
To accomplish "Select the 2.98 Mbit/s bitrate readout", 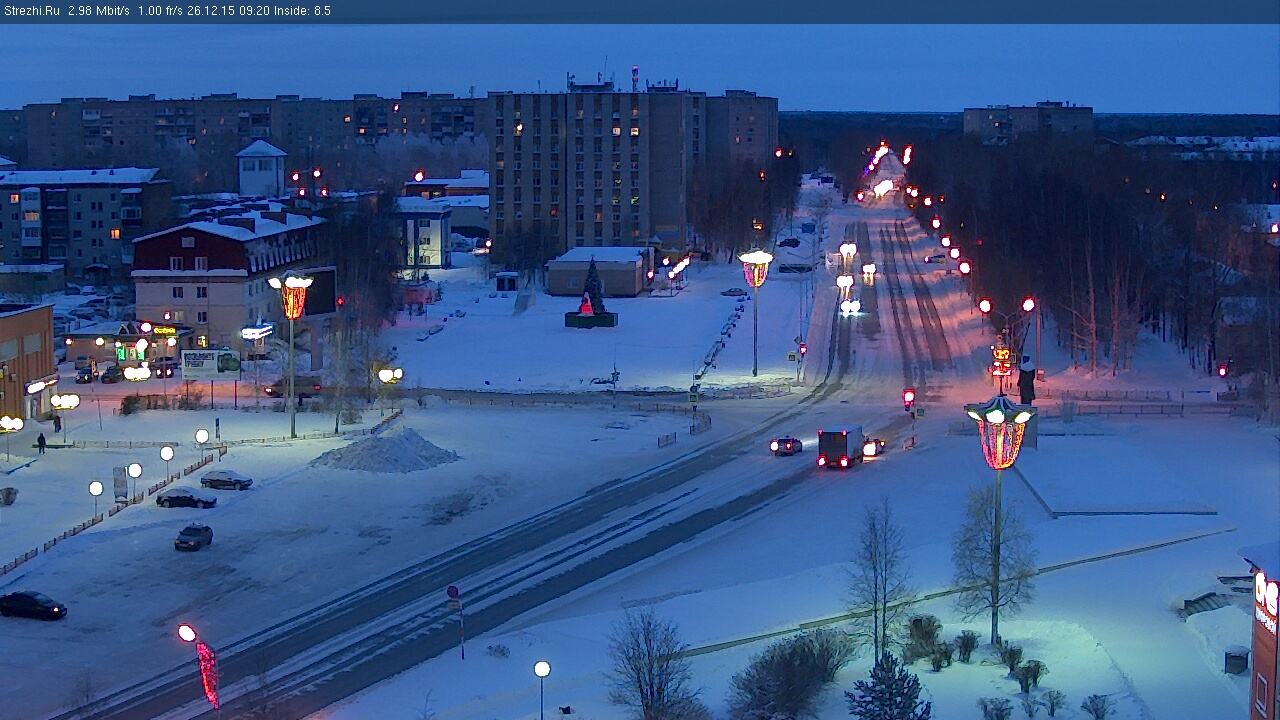I will tap(99, 11).
